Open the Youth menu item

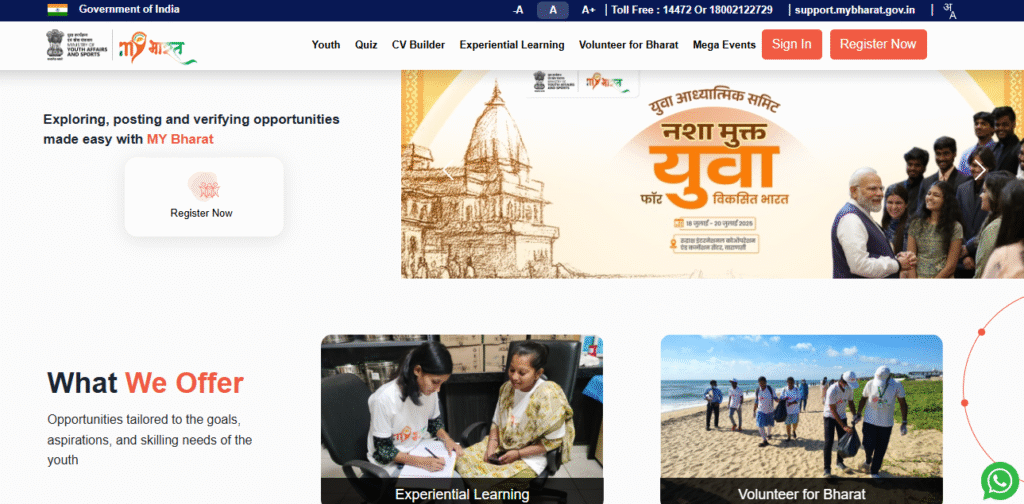[x=326, y=45]
